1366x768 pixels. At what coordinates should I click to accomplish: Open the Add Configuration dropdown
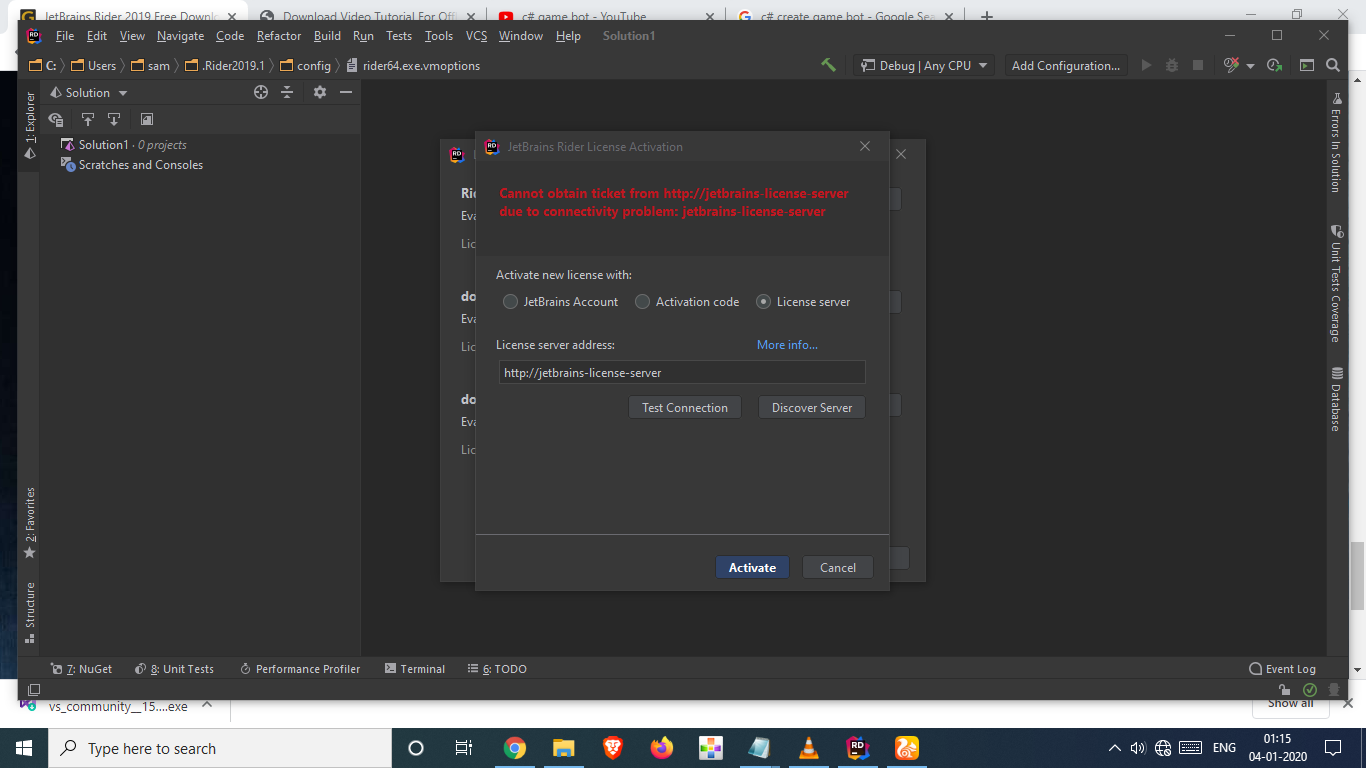point(1066,65)
